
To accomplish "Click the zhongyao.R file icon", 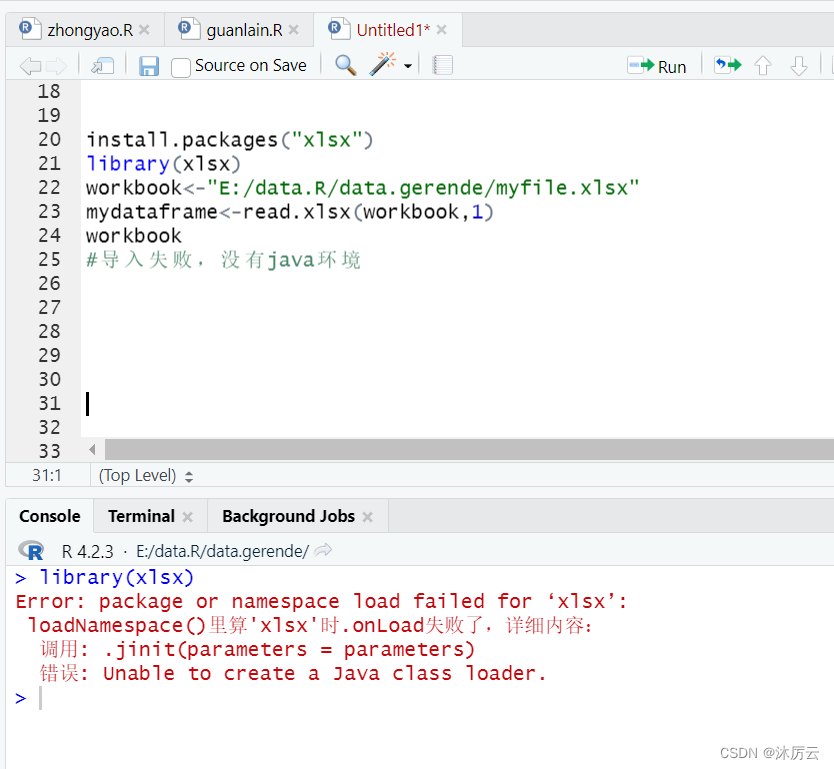I will coord(30,28).
